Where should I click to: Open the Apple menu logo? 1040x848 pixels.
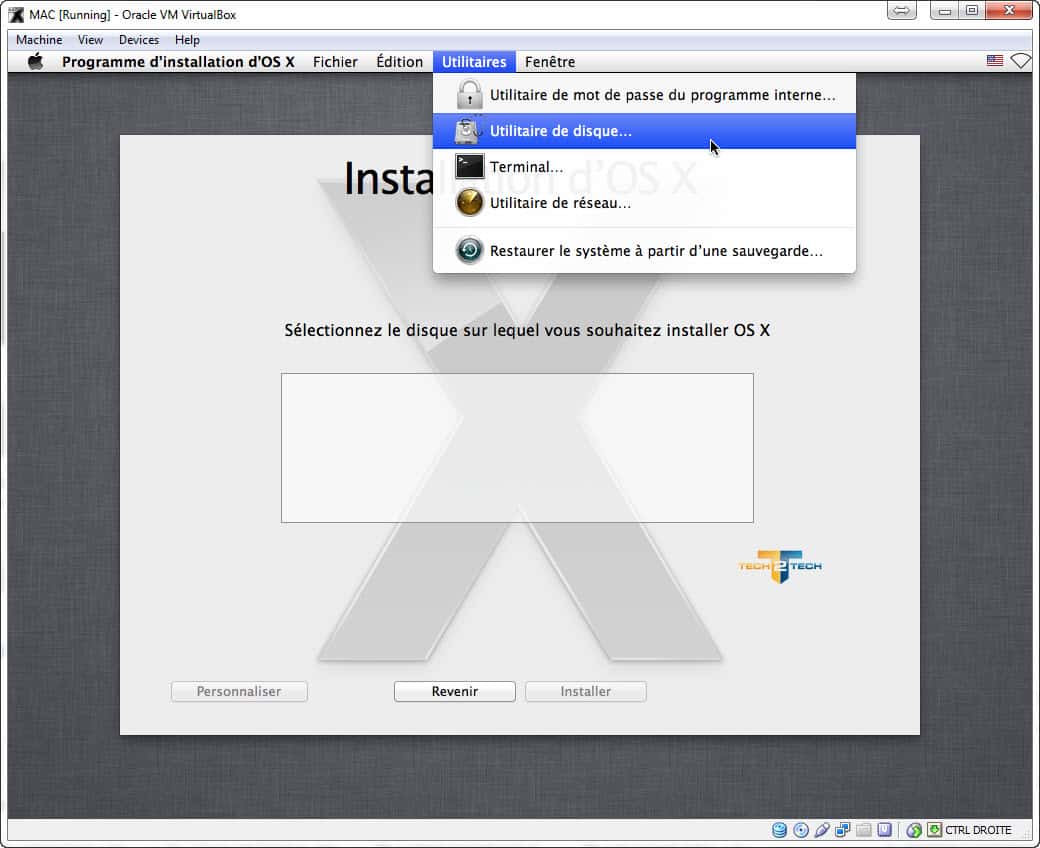click(35, 62)
